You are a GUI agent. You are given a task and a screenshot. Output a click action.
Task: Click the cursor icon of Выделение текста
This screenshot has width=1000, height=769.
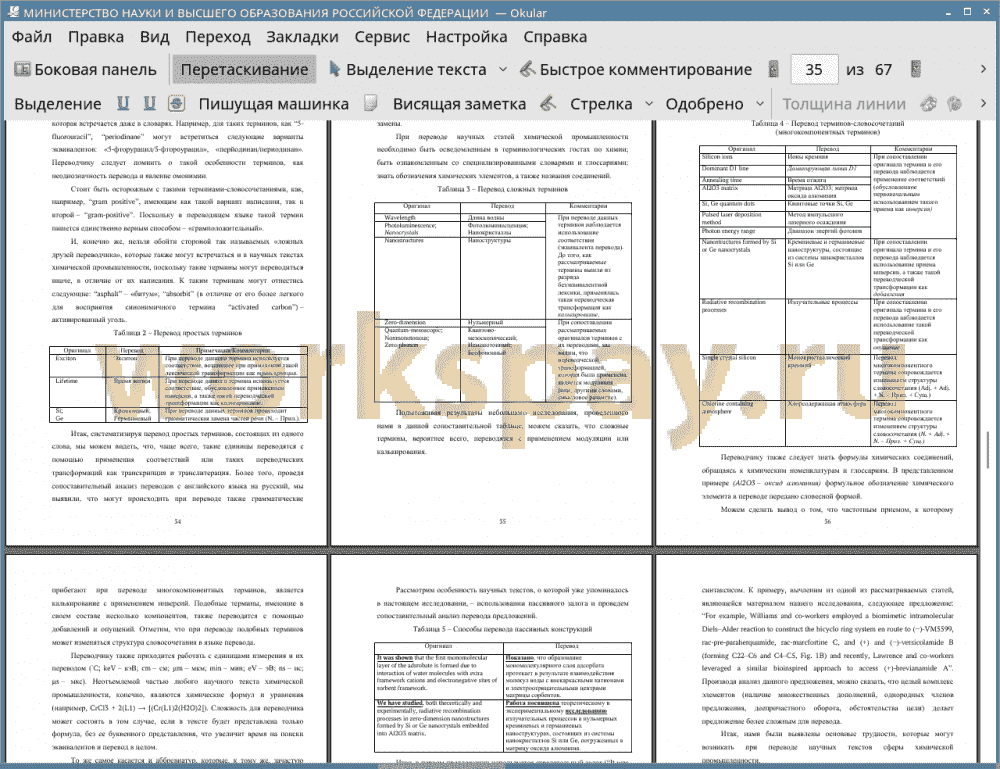coord(334,69)
